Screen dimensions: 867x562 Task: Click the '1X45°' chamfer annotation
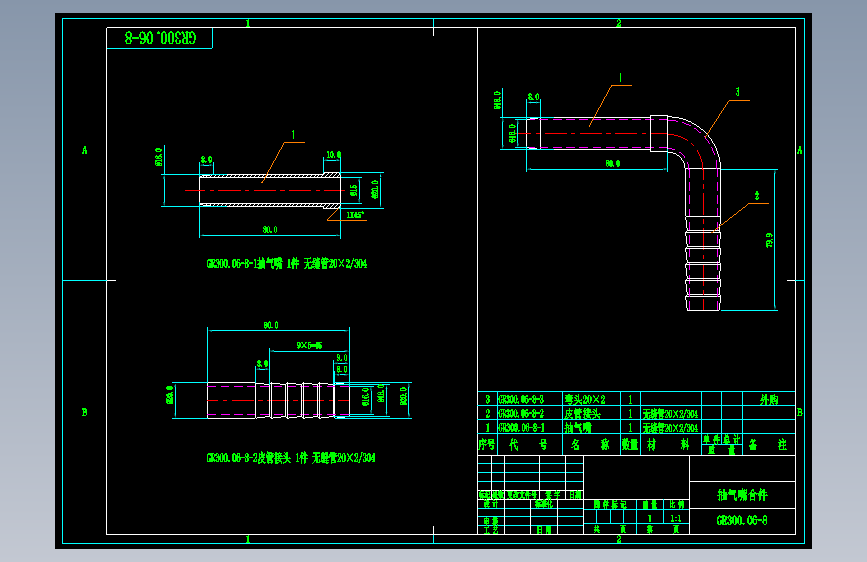coord(355,215)
